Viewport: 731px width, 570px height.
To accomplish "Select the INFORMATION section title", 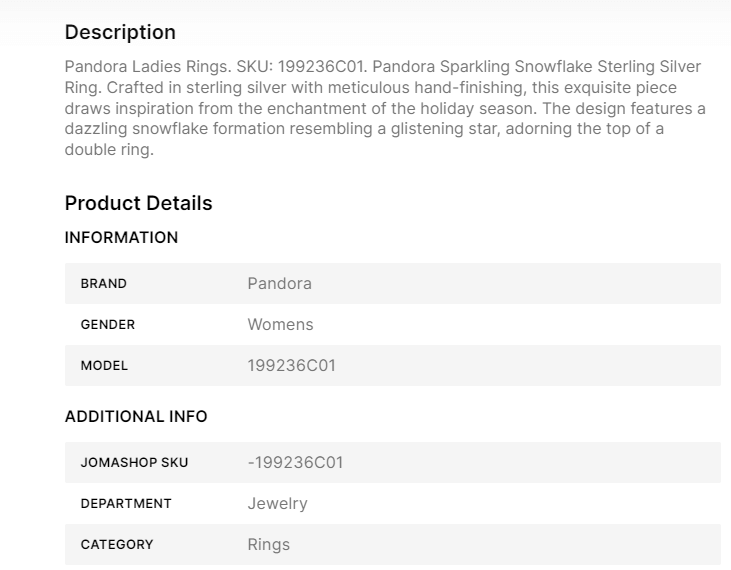I will coord(121,238).
